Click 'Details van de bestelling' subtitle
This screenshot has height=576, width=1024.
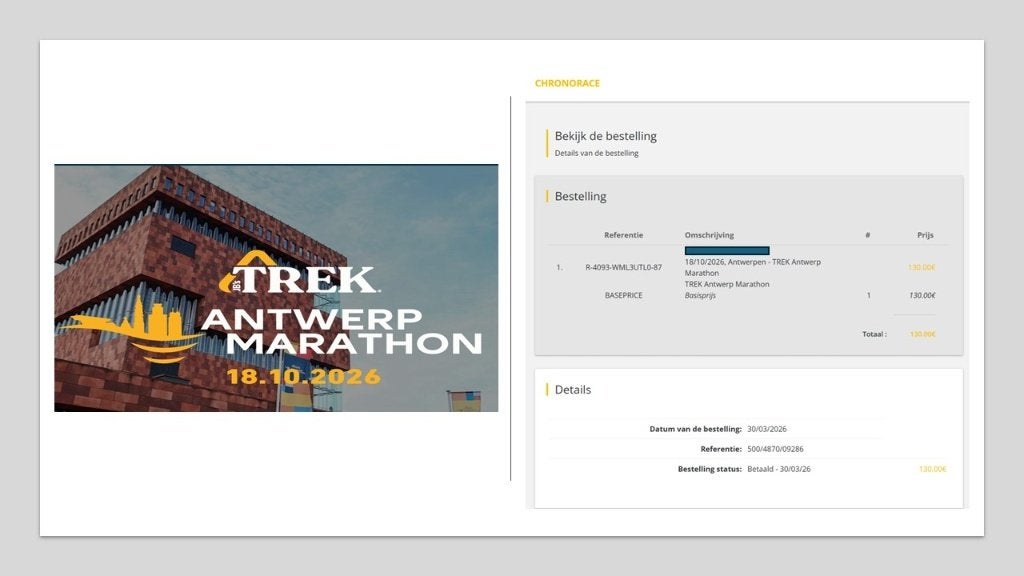(596, 153)
